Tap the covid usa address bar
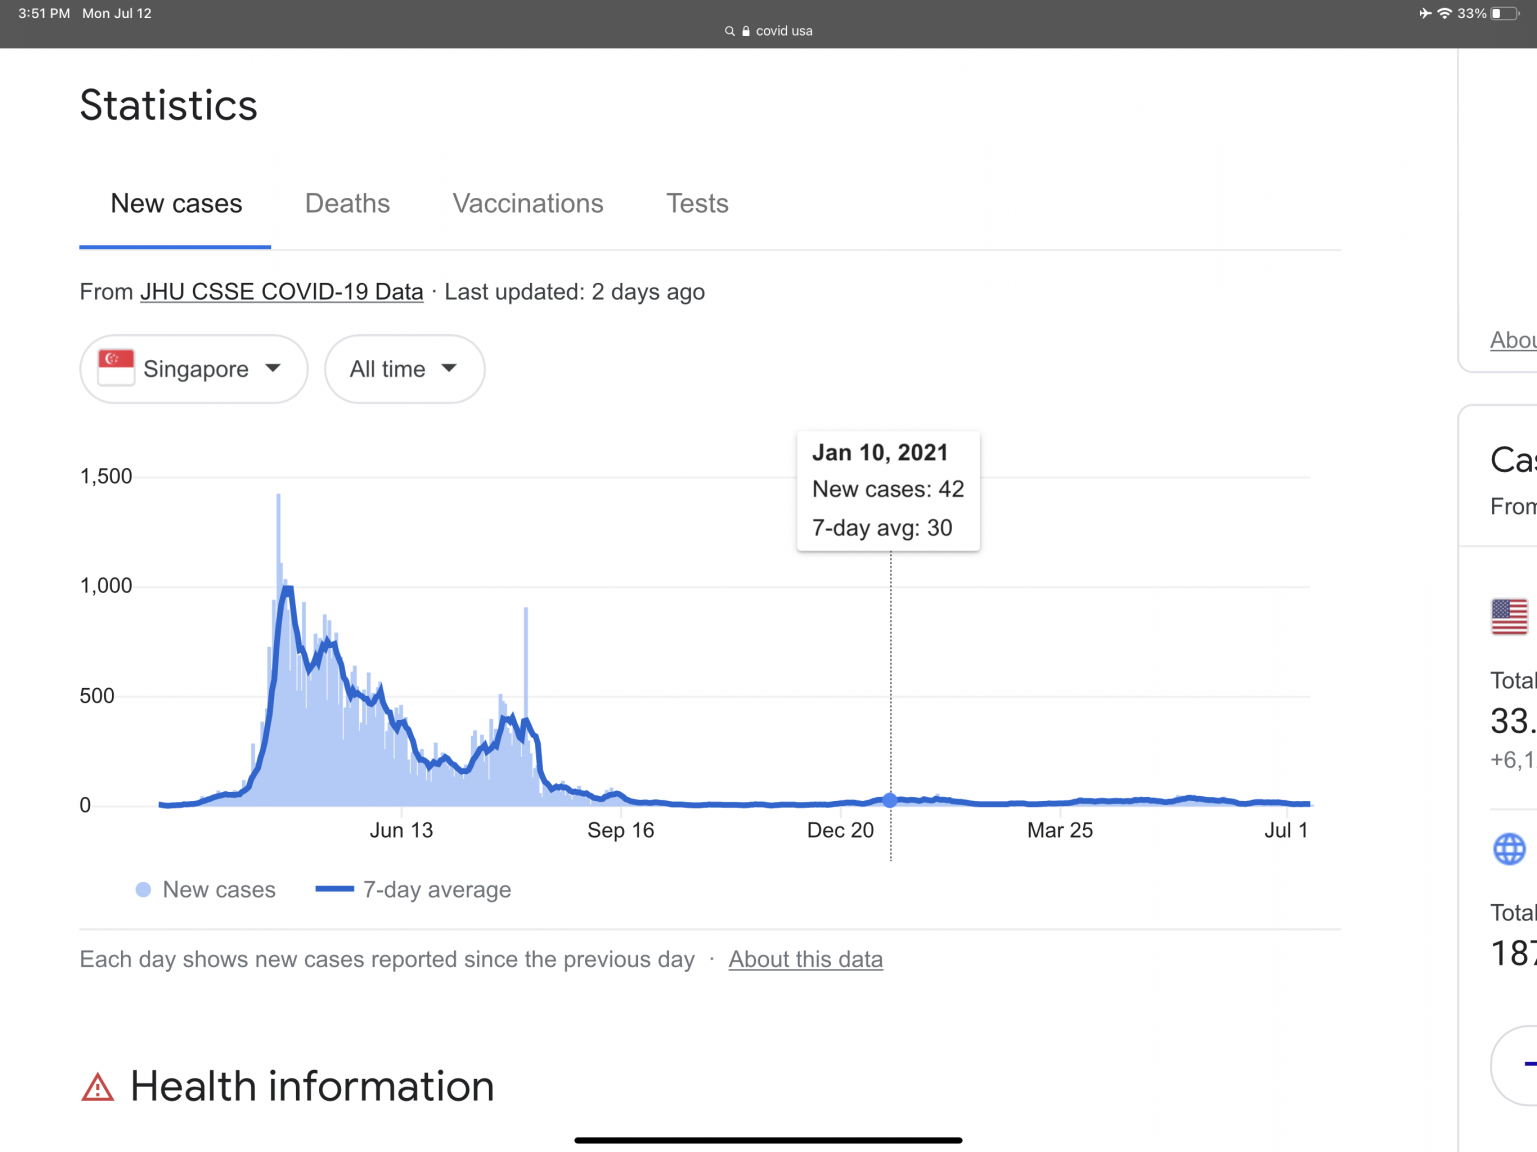 pos(783,31)
